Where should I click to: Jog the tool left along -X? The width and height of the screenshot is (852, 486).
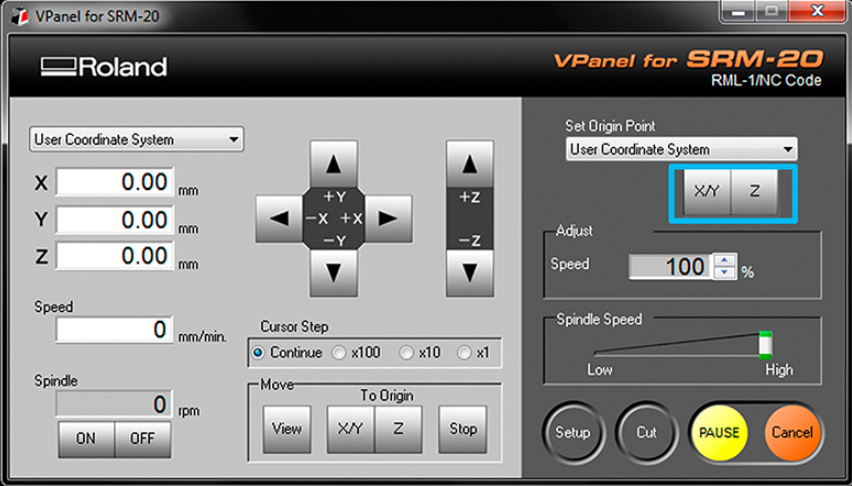pyautogui.click(x=279, y=219)
